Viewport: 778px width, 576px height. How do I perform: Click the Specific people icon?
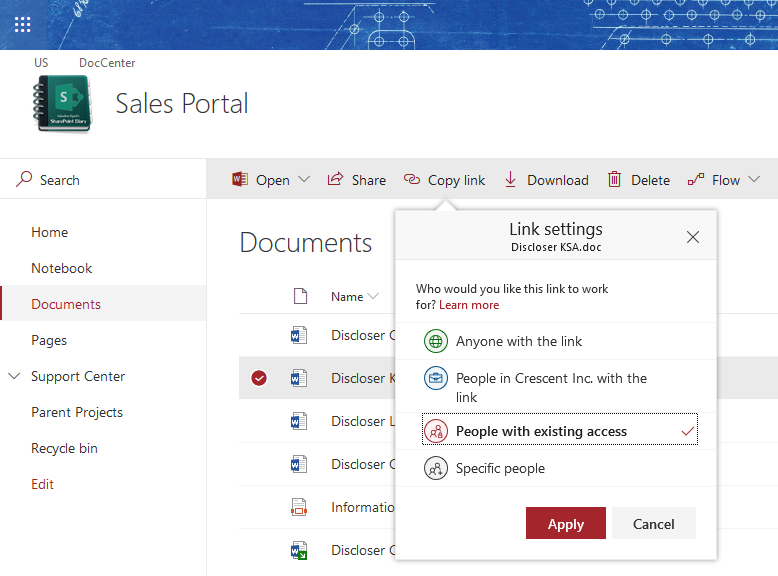pyautogui.click(x=436, y=468)
